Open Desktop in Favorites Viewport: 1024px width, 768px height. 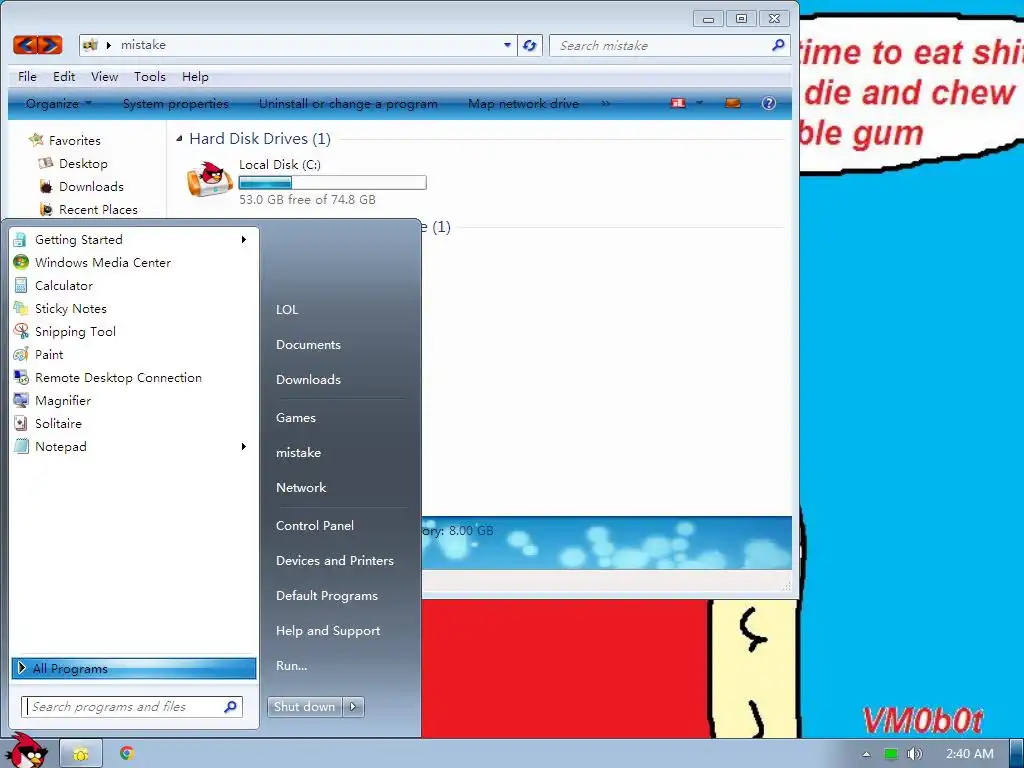pyautogui.click(x=83, y=163)
